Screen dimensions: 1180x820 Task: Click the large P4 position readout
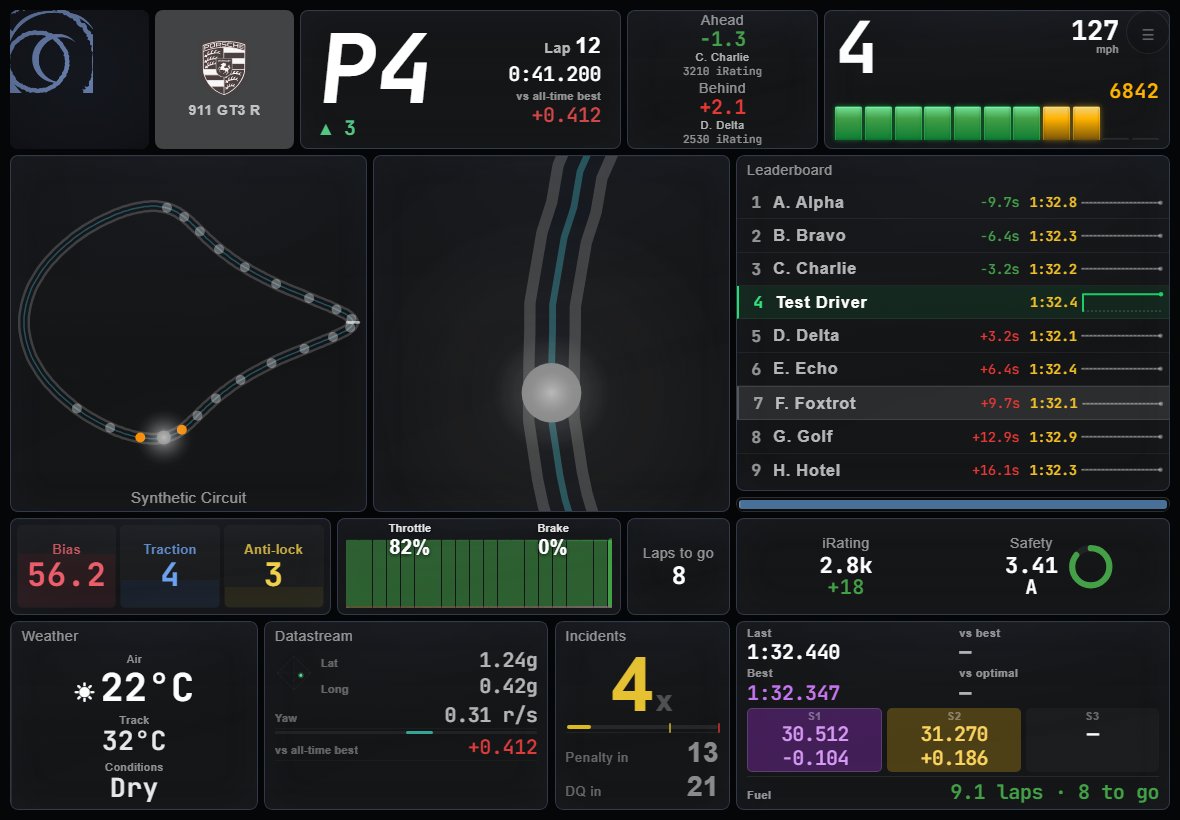[375, 69]
